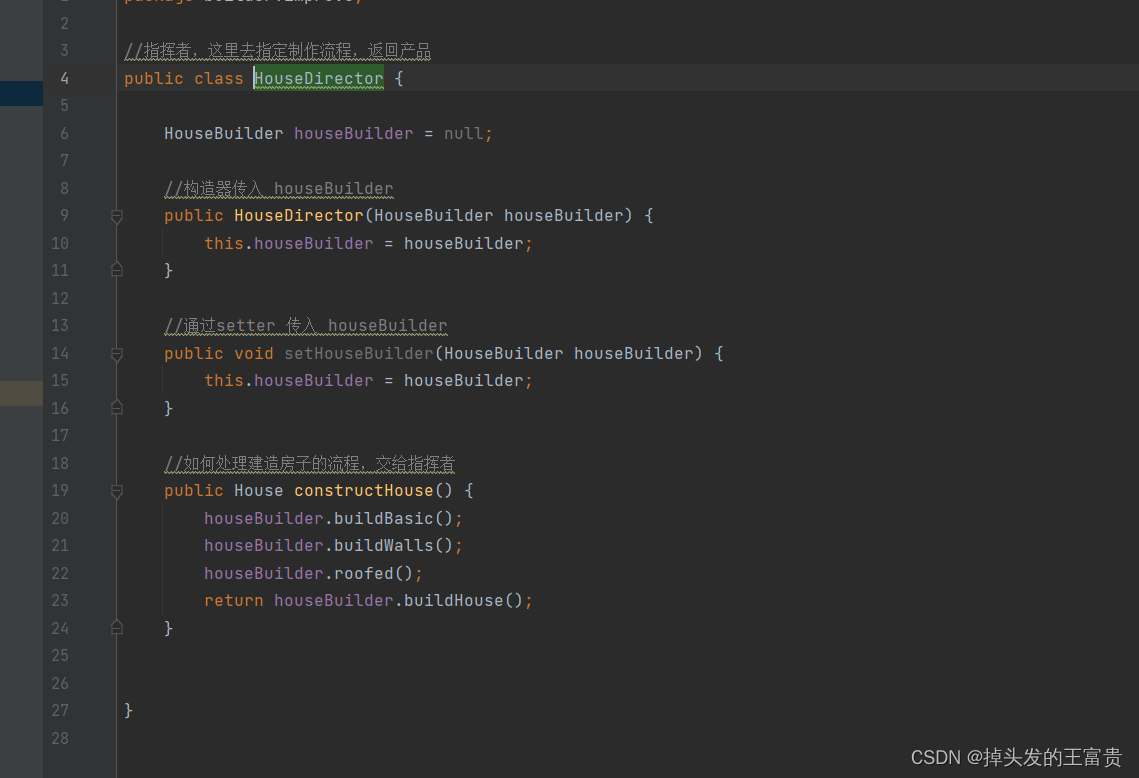Click the return keyword on line 23
This screenshot has height=778, width=1139.
point(234,601)
